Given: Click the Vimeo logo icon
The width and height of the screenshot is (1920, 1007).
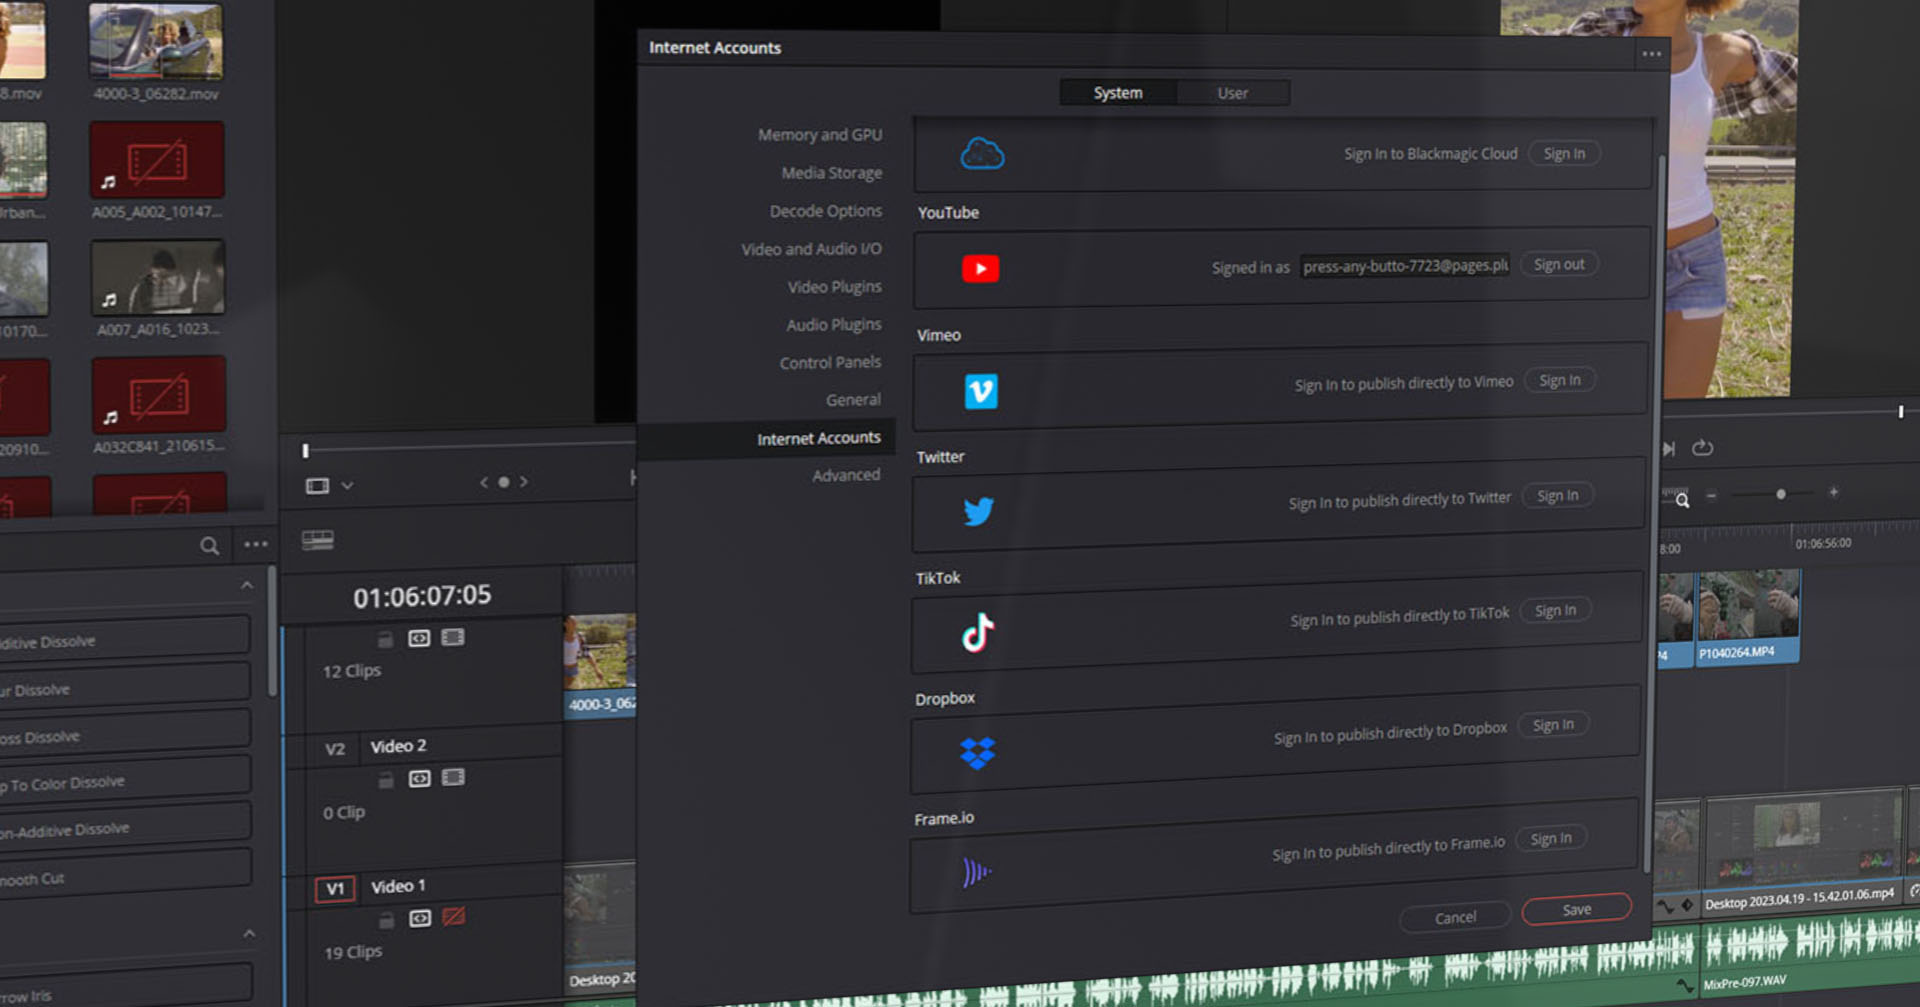Looking at the screenshot, I should [x=980, y=391].
